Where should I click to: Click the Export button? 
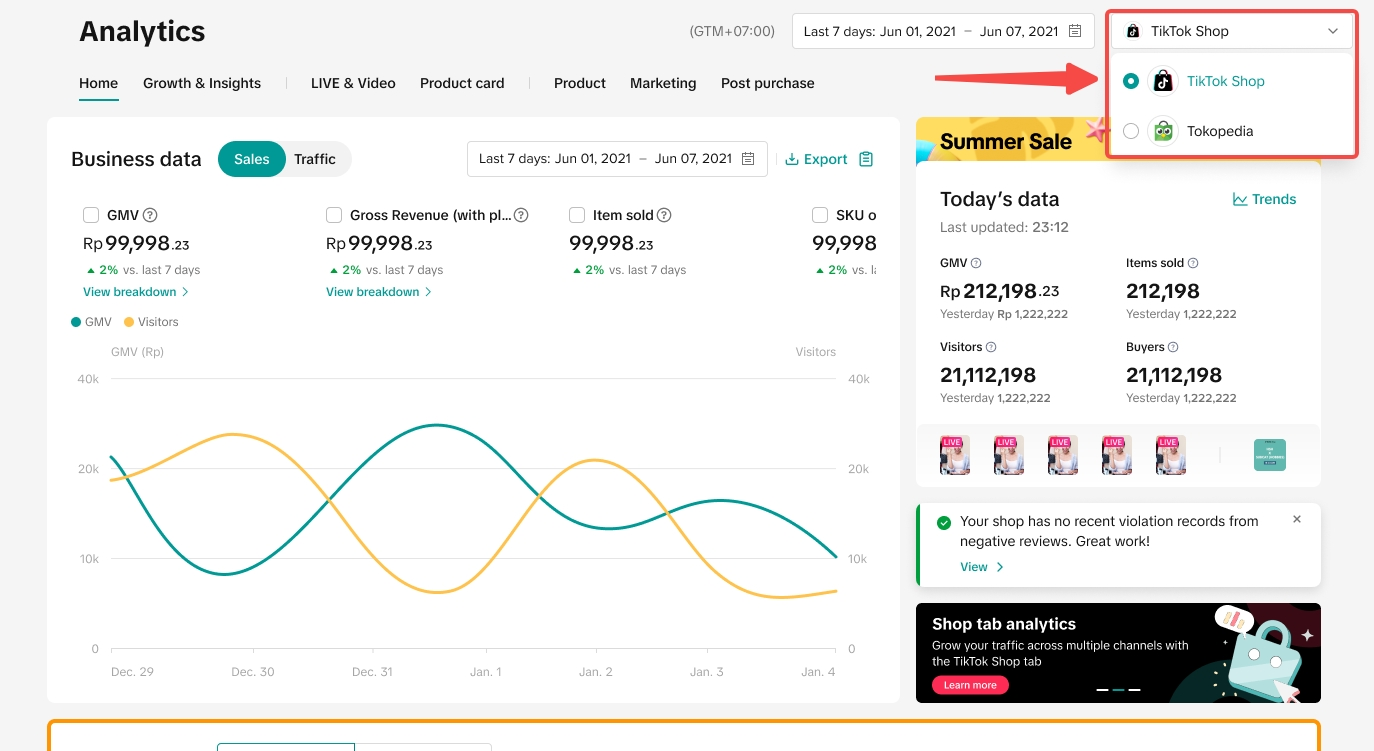pos(816,159)
